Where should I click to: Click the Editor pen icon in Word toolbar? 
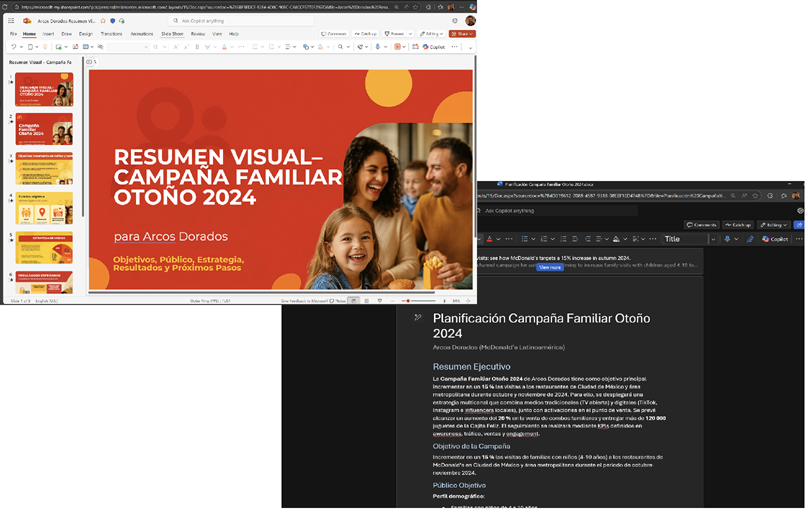click(x=750, y=239)
